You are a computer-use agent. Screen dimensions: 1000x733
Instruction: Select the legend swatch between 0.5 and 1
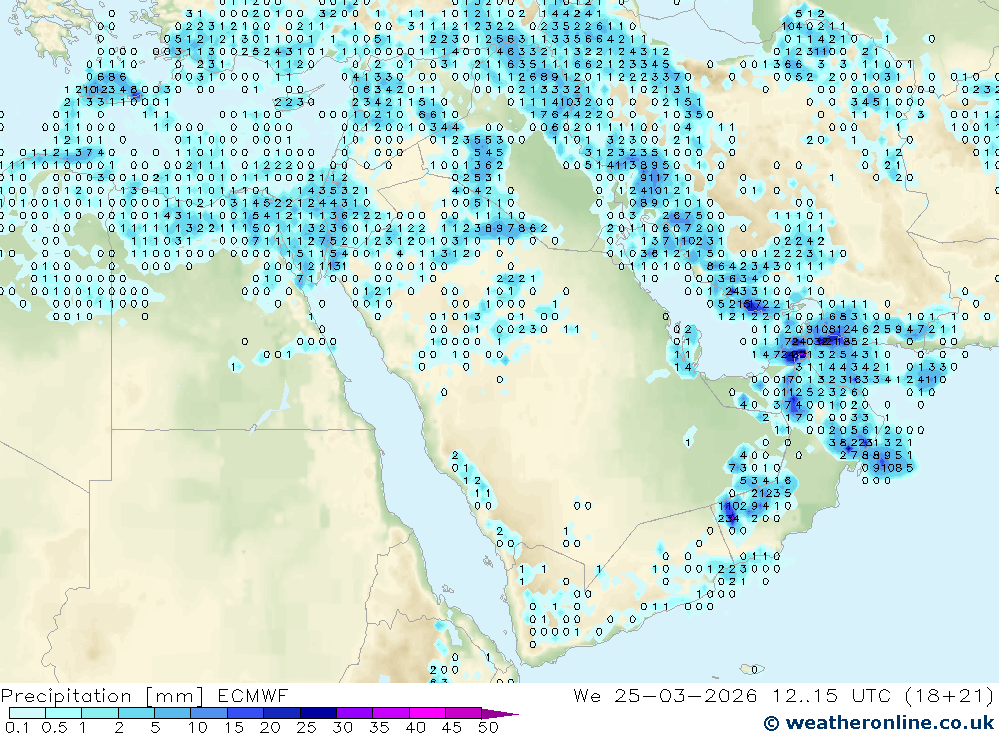pyautogui.click(x=64, y=713)
